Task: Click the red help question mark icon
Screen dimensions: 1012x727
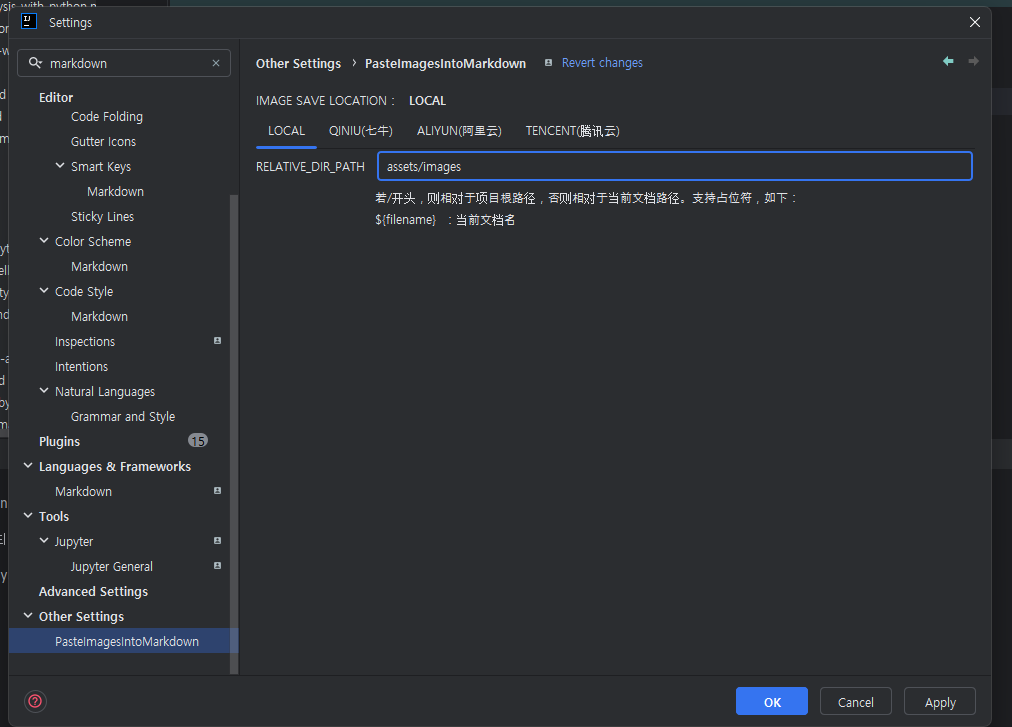Action: [36, 701]
